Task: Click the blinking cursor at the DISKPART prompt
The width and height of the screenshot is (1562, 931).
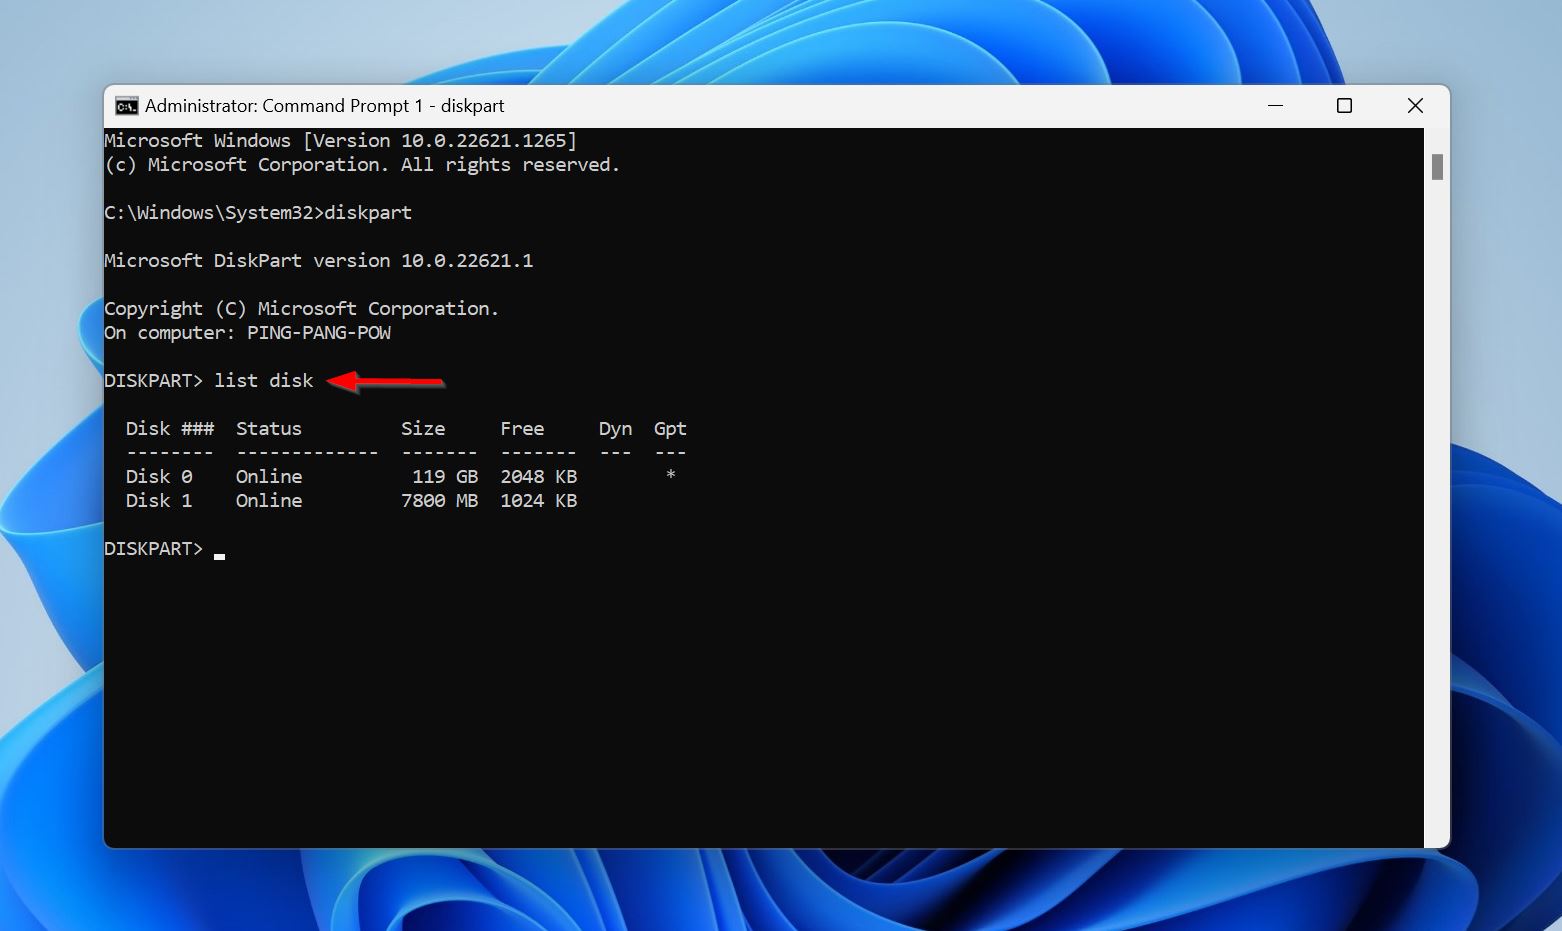Action: 219,553
